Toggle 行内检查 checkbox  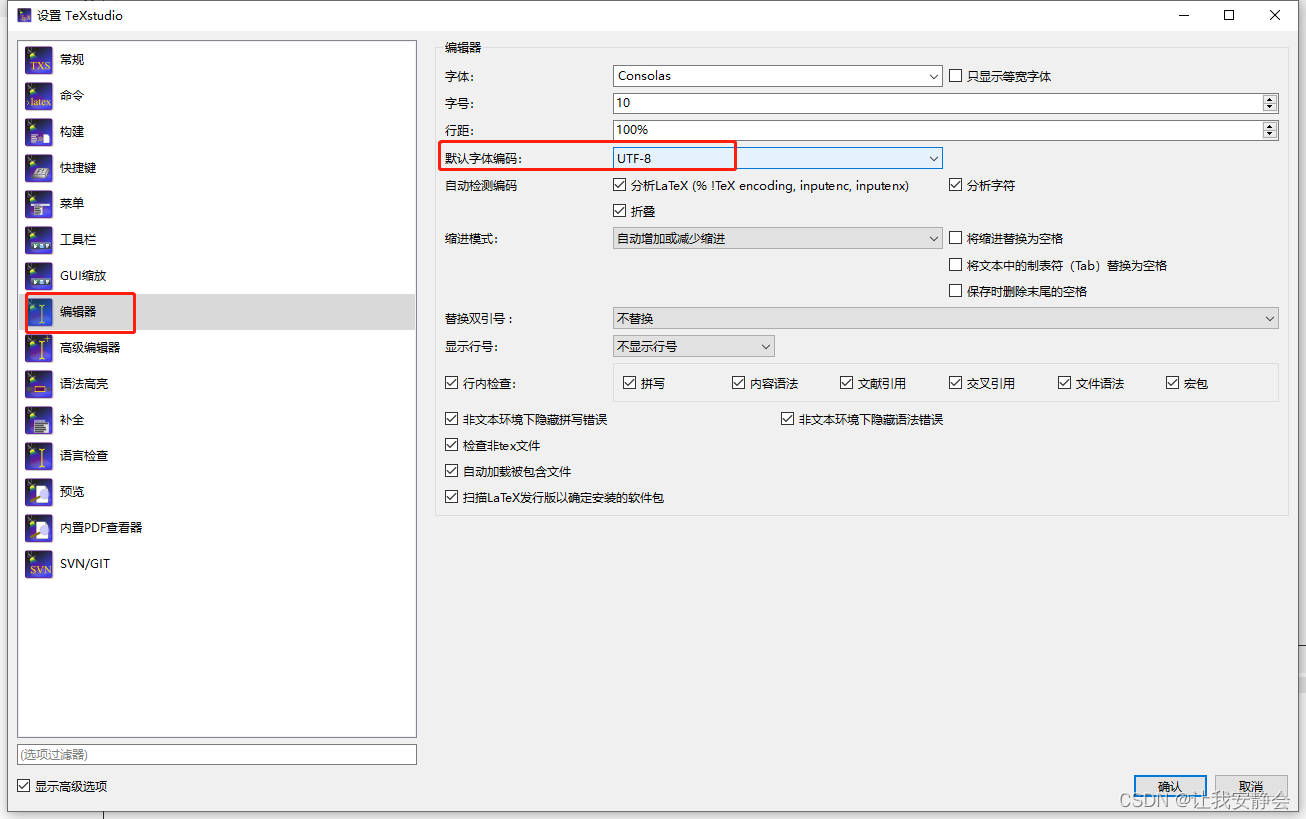(x=451, y=383)
